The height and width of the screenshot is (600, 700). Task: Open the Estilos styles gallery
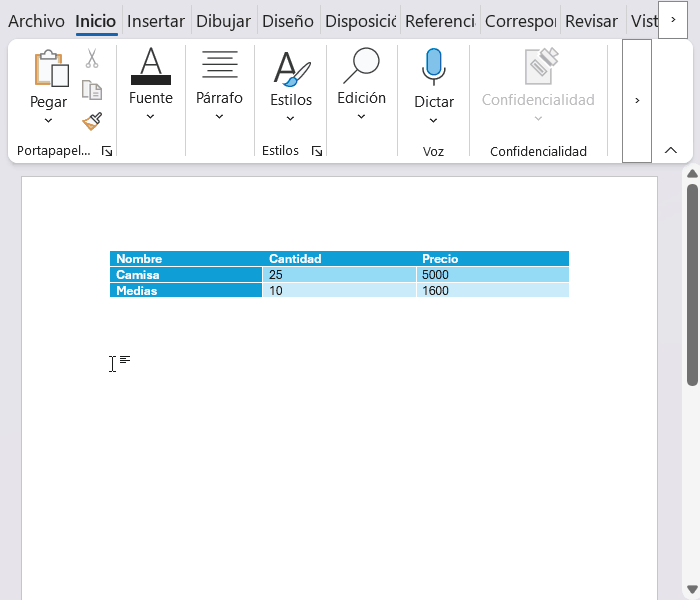coord(290,85)
